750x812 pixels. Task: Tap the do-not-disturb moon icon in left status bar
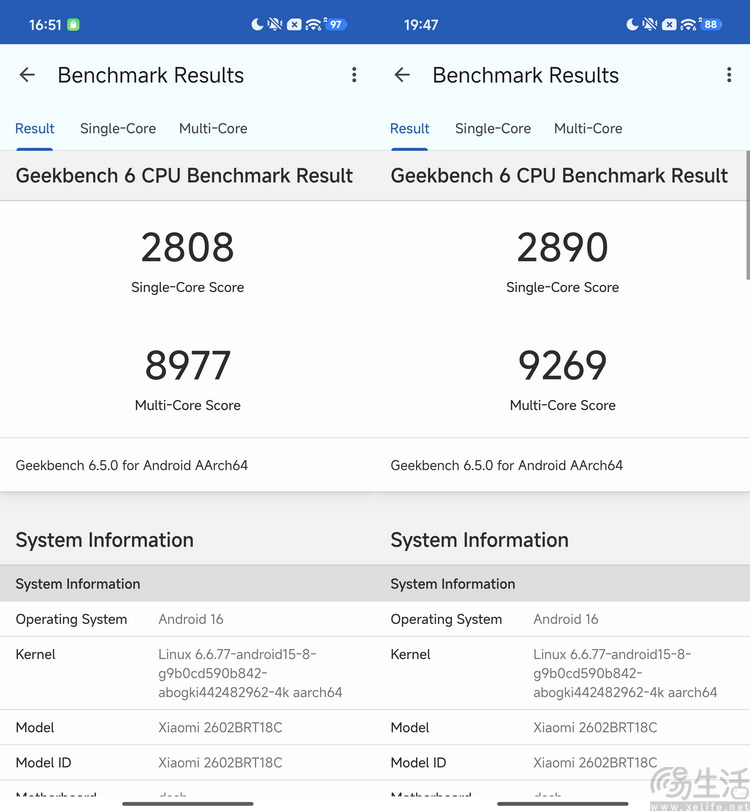click(x=257, y=23)
